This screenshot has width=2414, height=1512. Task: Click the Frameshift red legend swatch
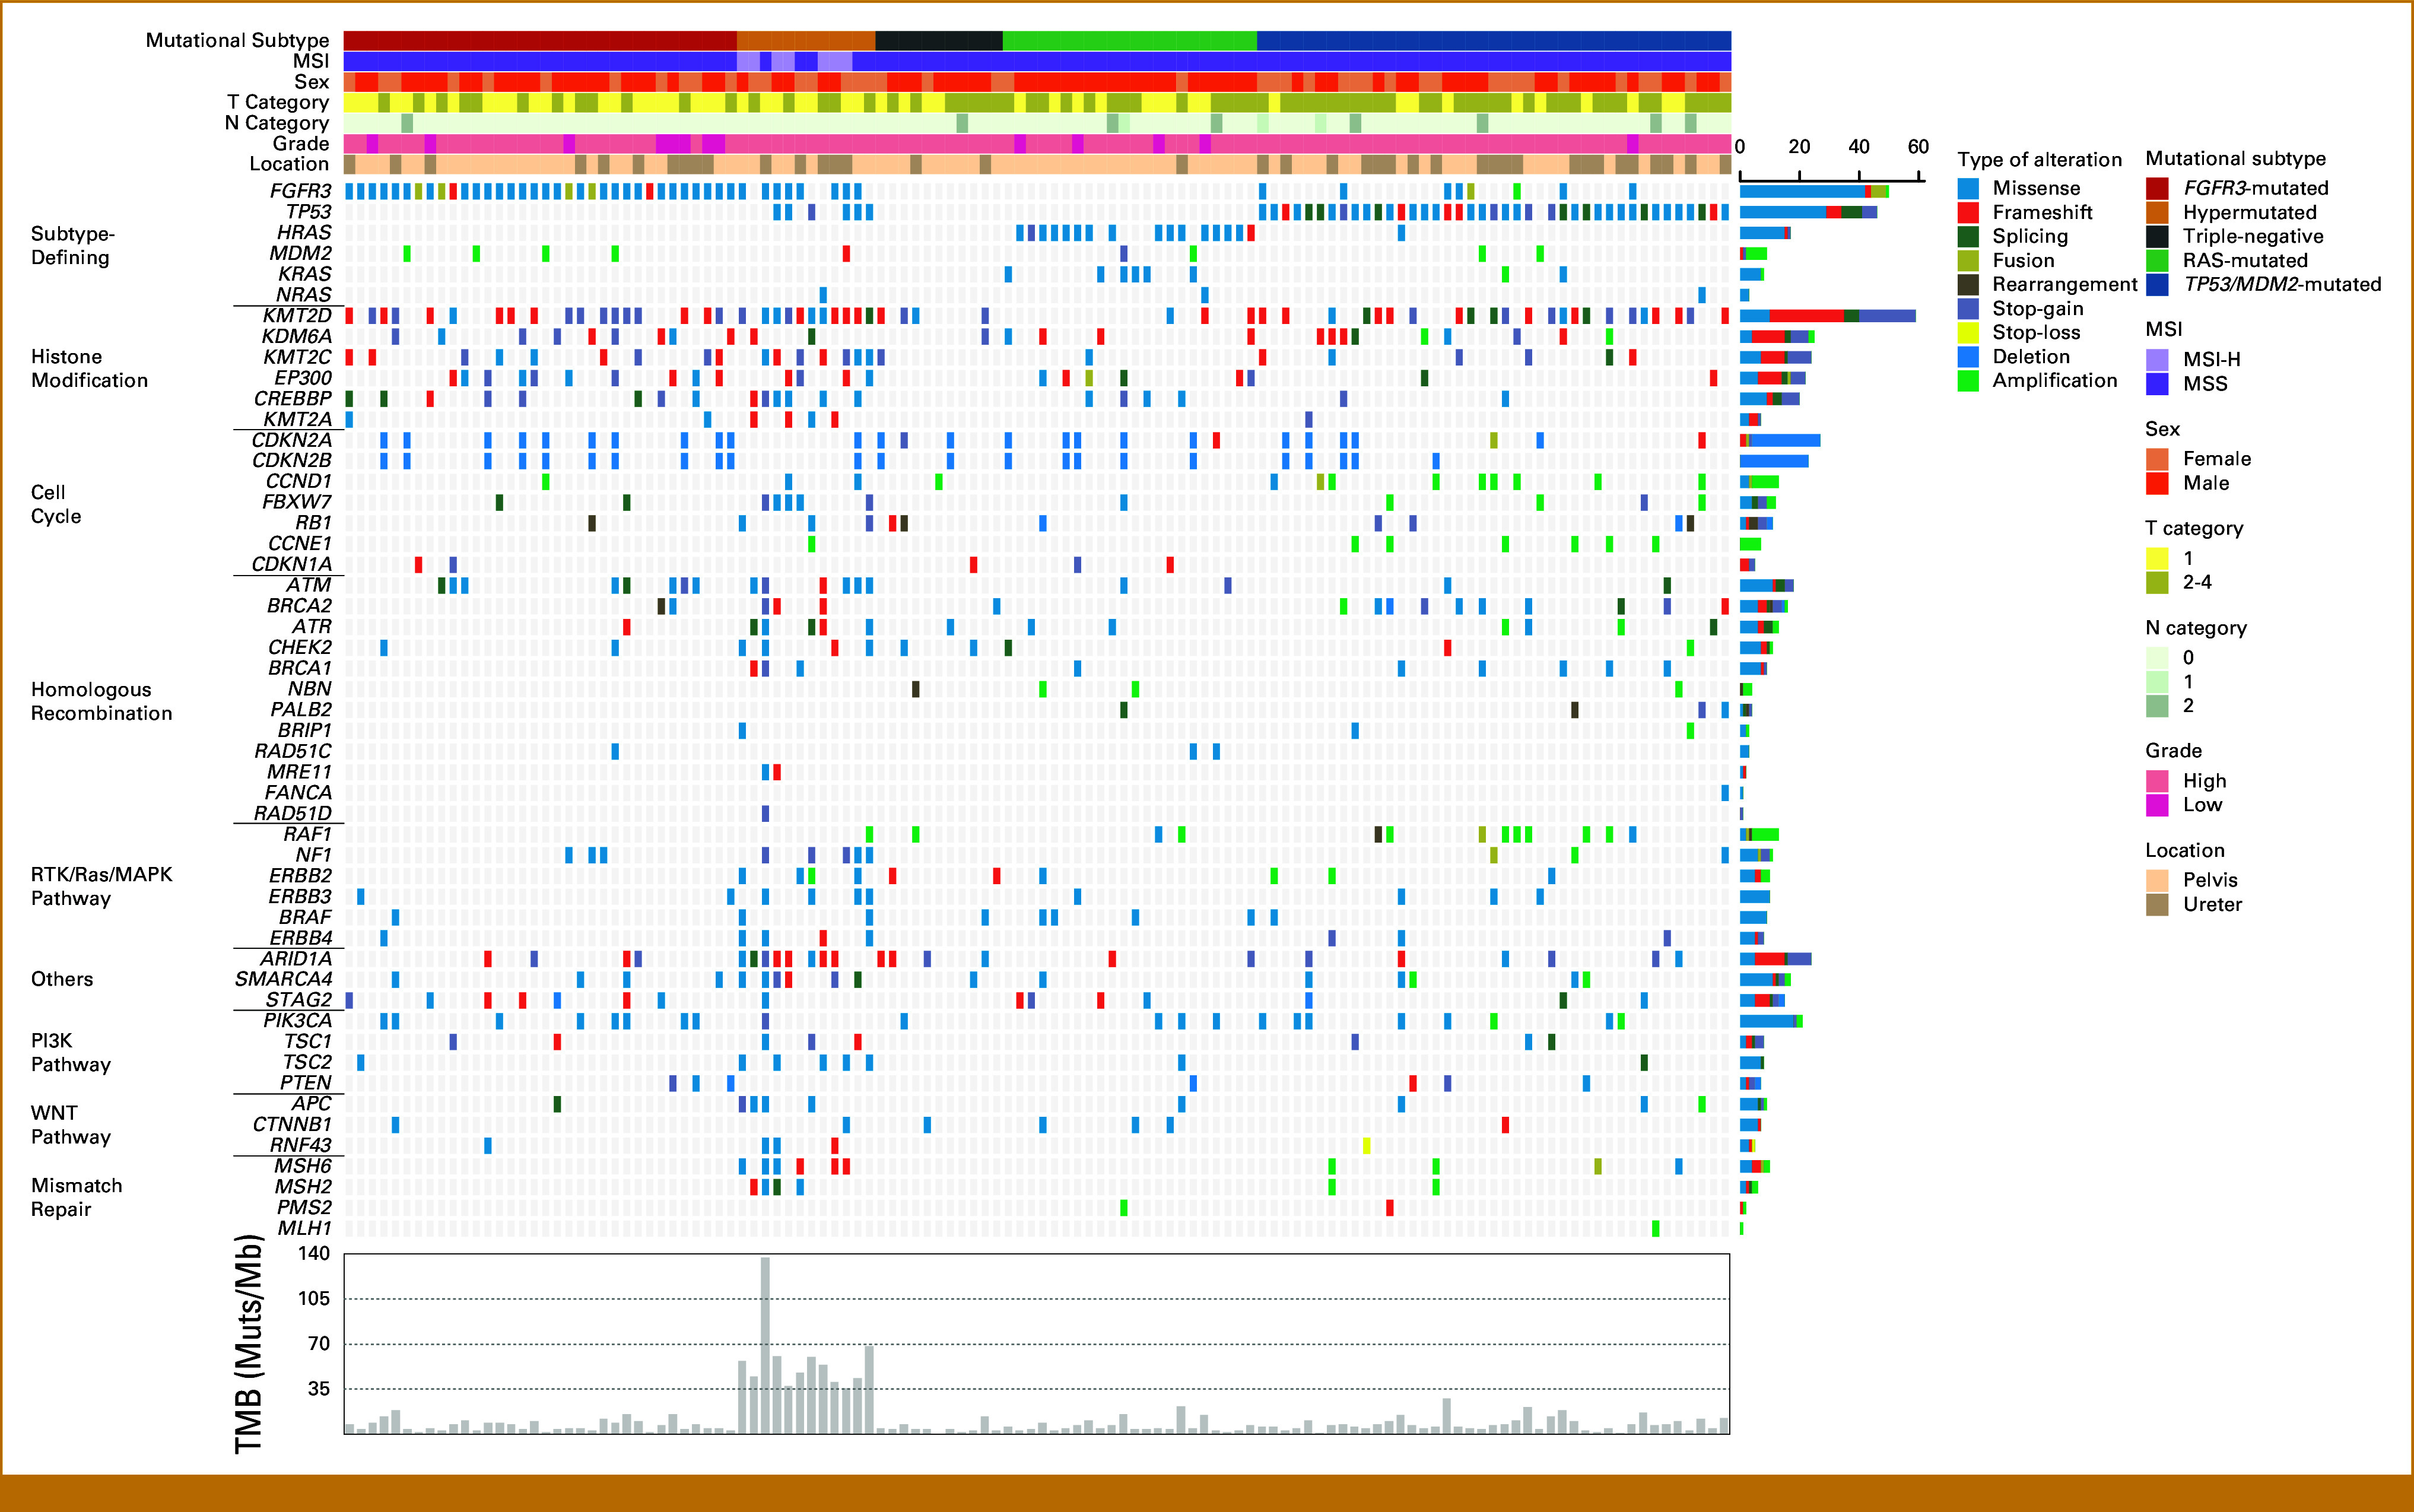(1968, 212)
